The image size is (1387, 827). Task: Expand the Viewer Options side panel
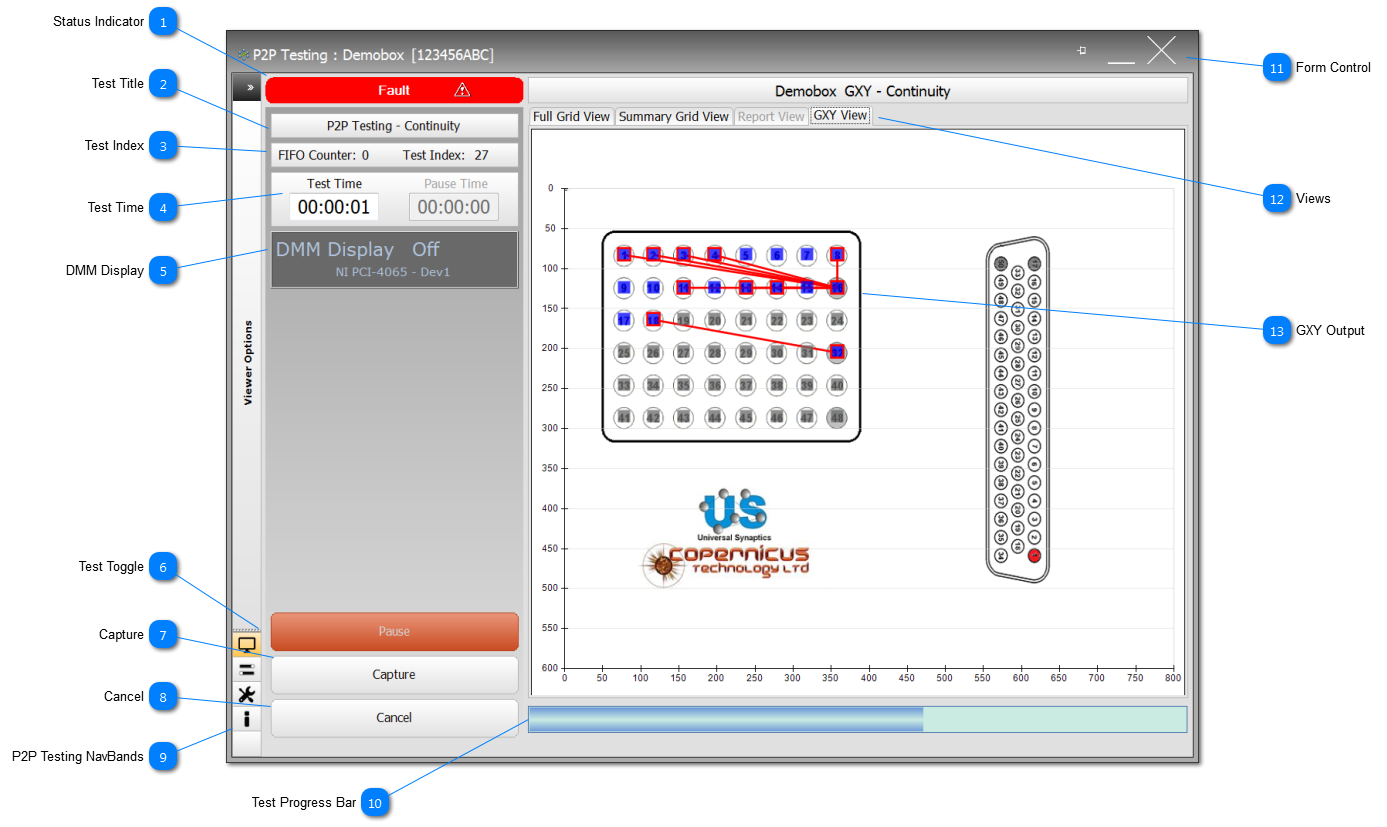(247, 88)
